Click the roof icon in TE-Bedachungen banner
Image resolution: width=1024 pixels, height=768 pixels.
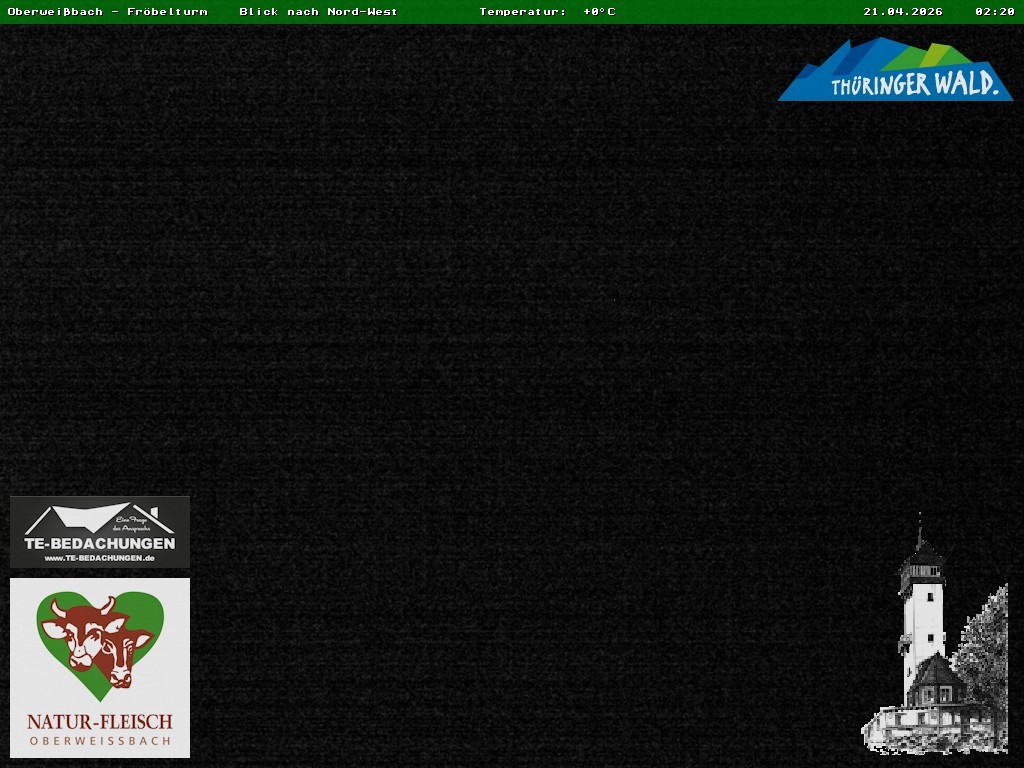(95, 519)
